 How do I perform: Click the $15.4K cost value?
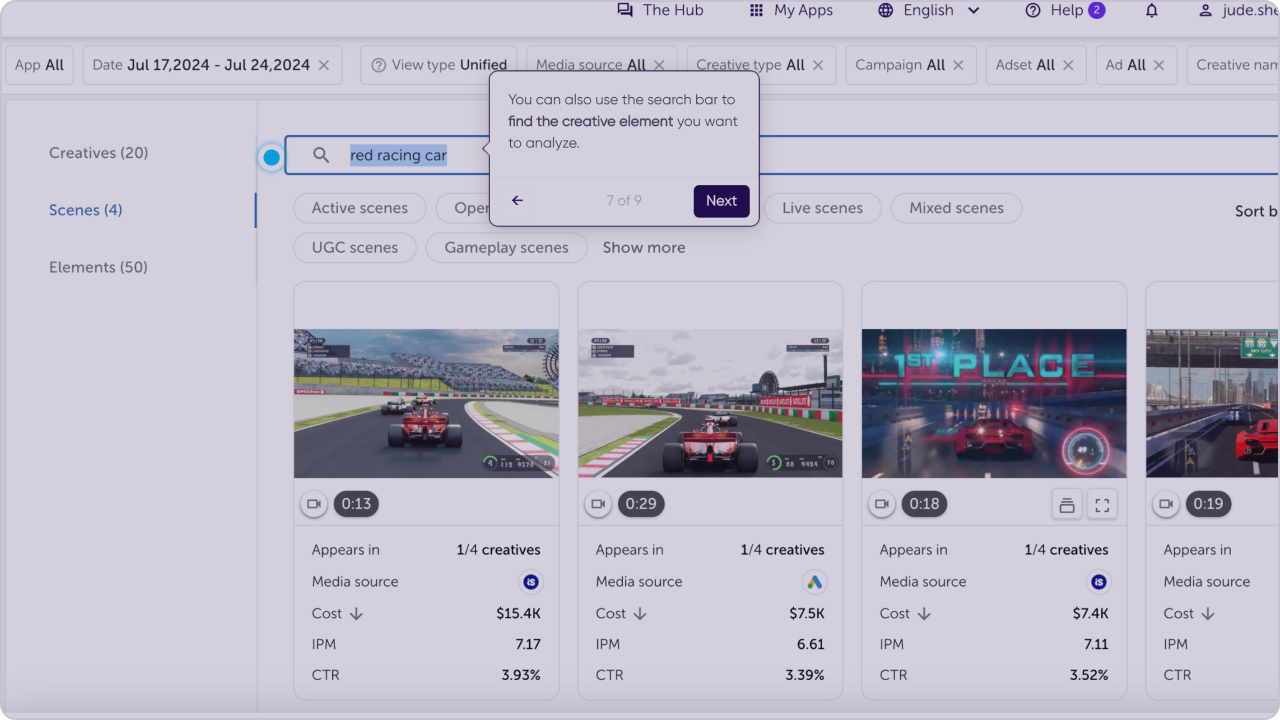518,614
